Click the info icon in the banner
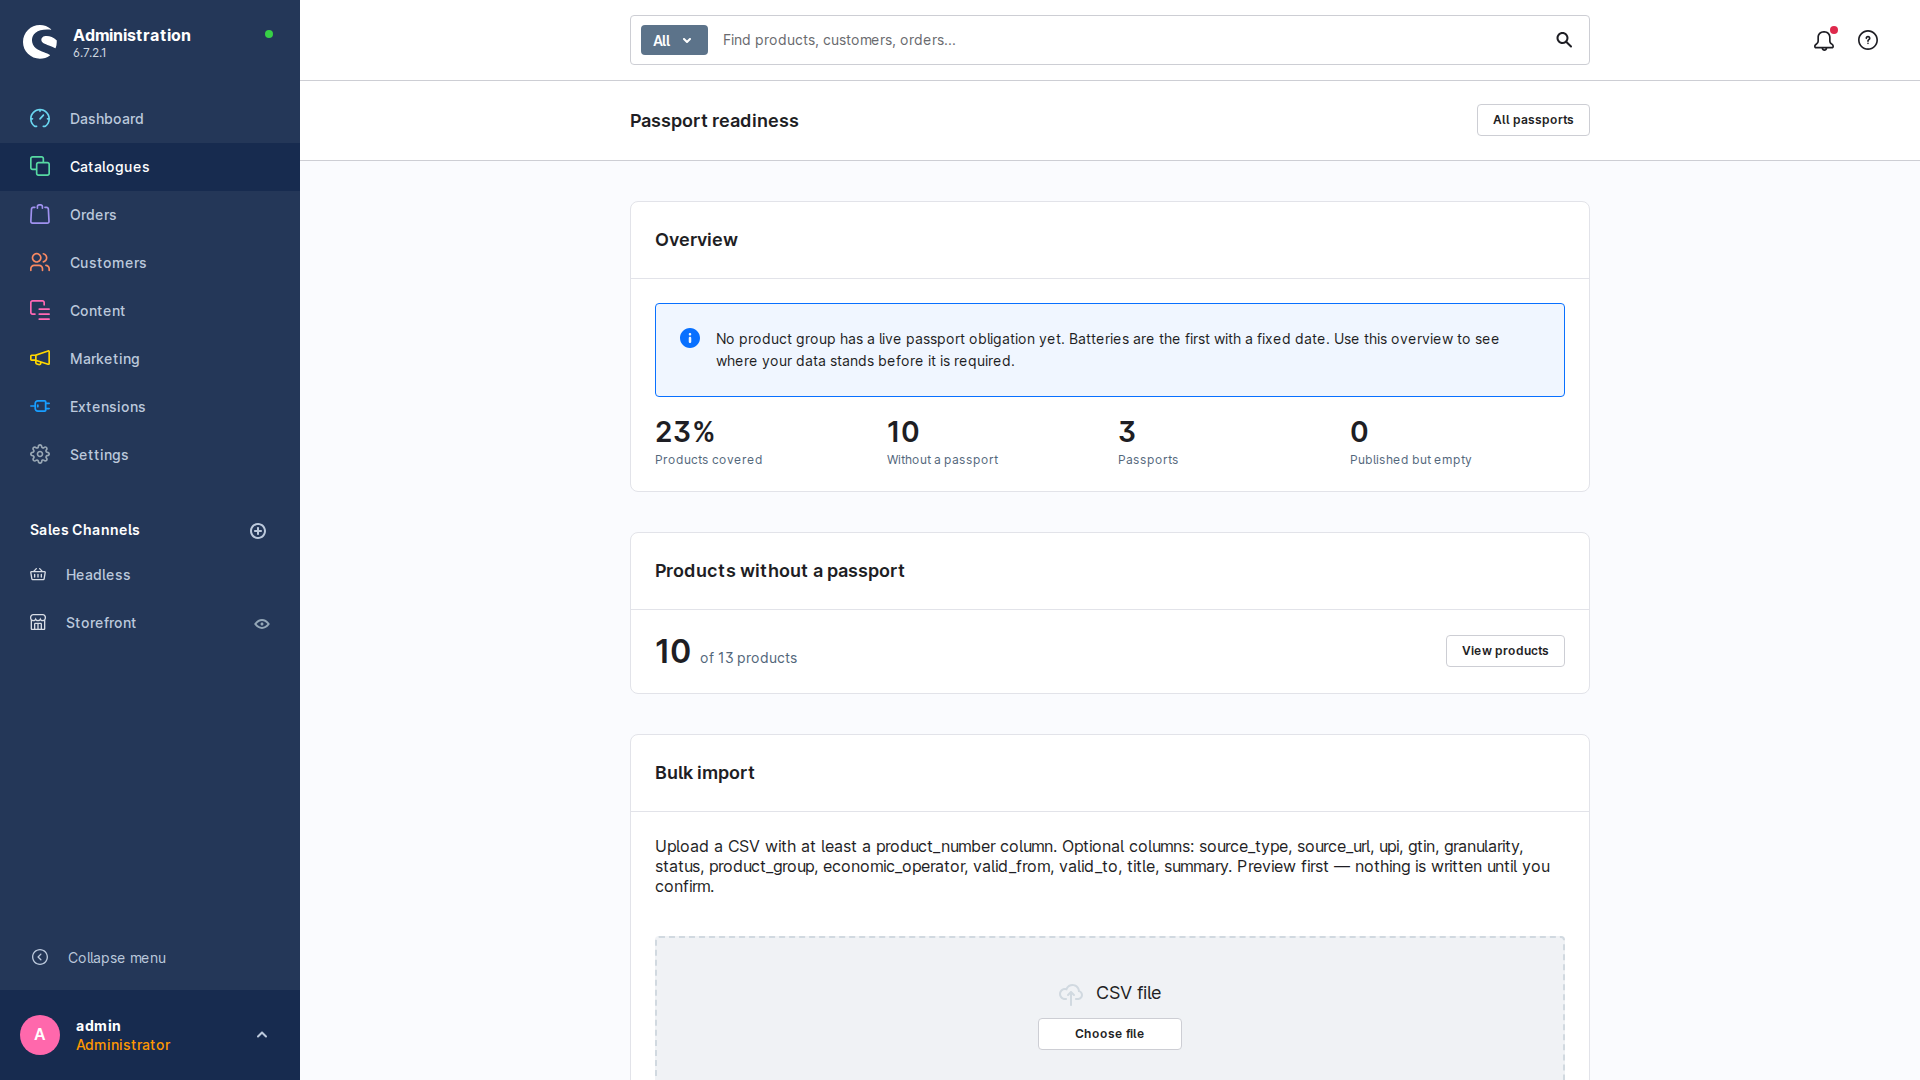Viewport: 1920px width, 1080px height. point(690,339)
